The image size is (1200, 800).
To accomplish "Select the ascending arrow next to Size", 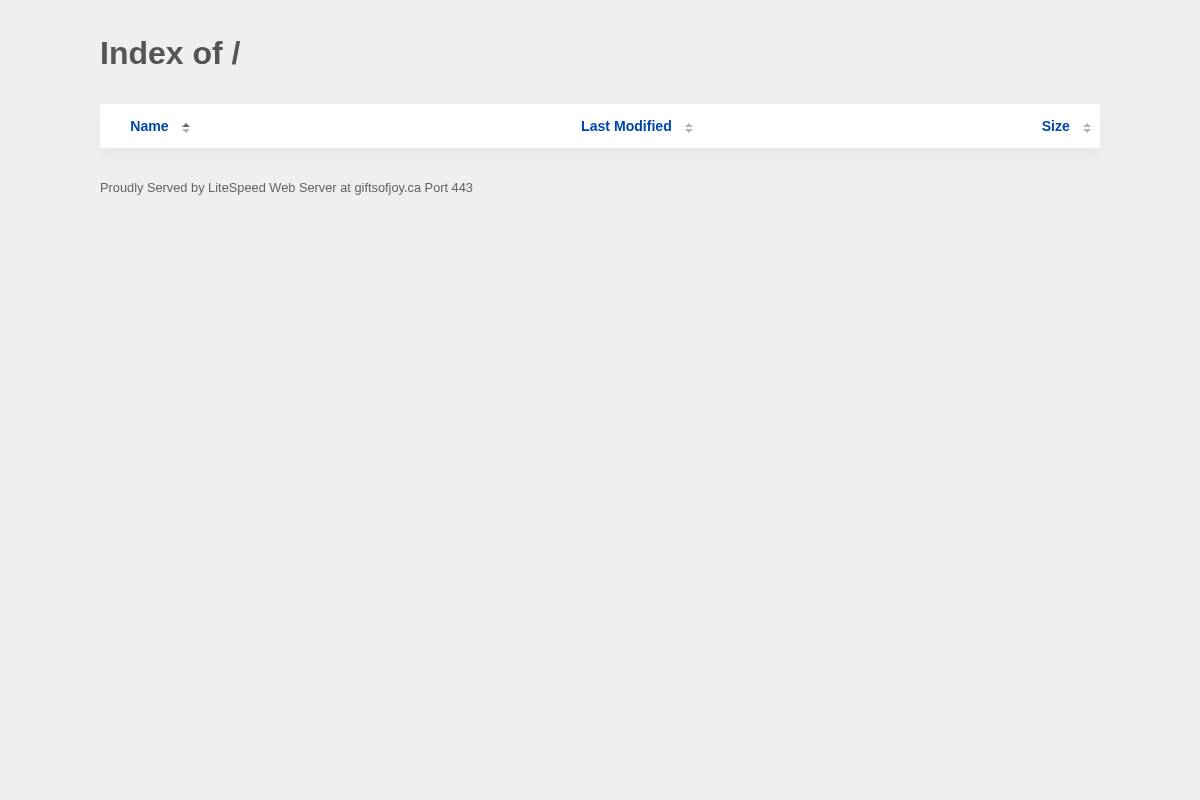I will point(1086,123).
